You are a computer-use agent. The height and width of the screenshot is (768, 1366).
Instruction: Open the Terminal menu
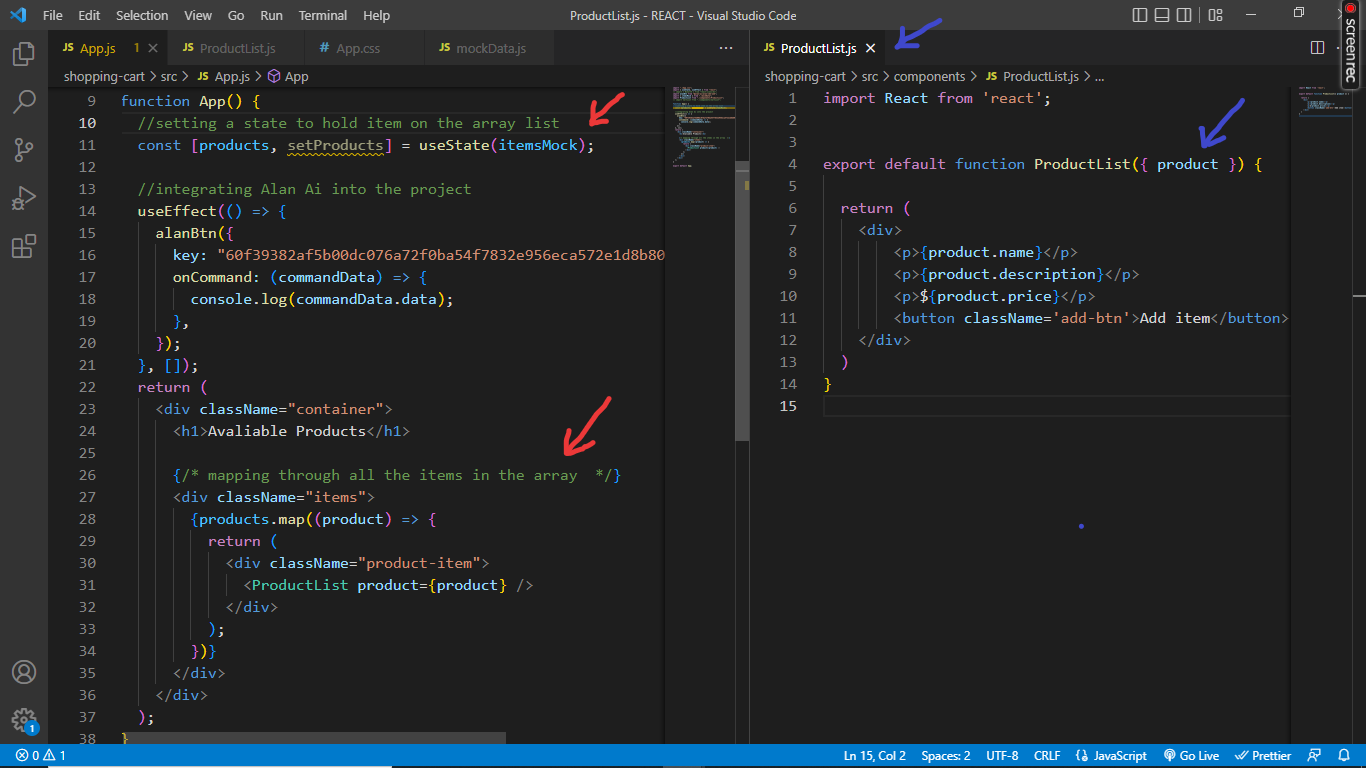[323, 15]
